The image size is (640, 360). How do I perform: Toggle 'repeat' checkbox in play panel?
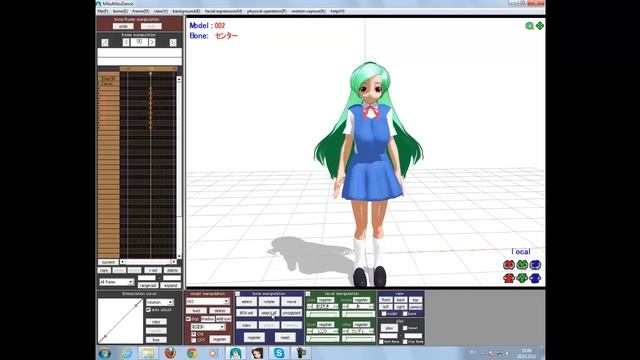coord(405,328)
